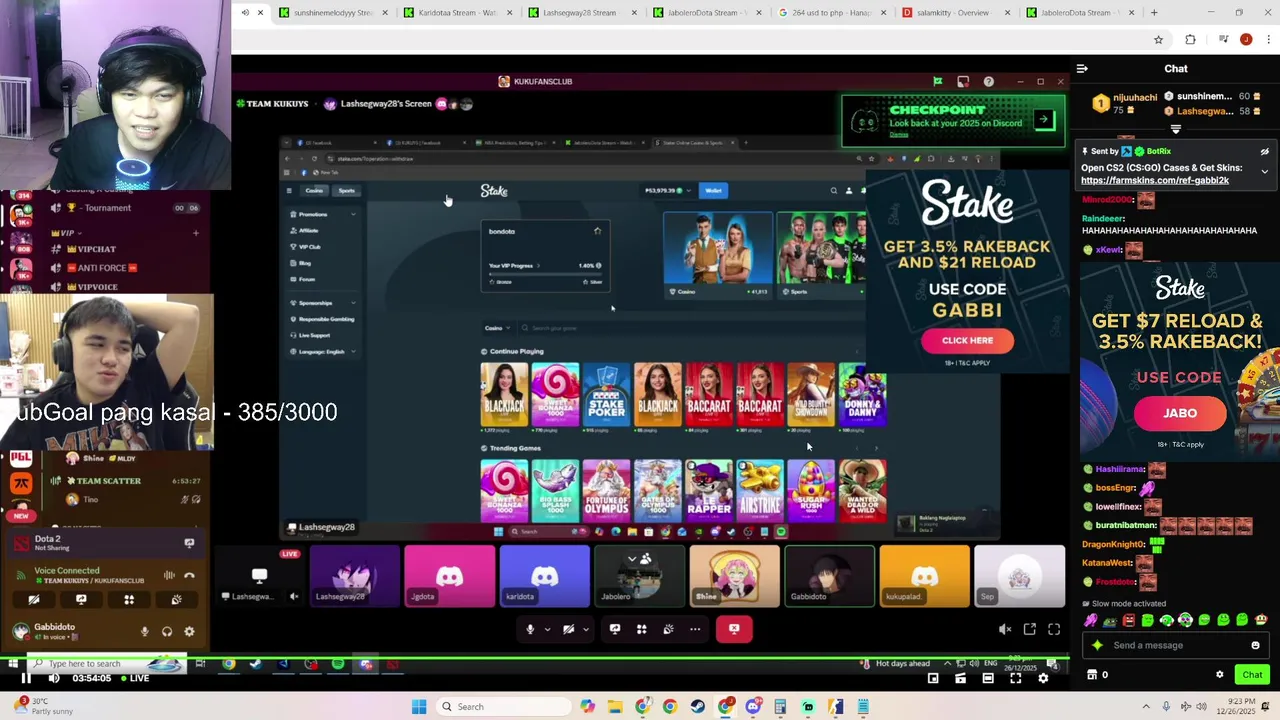Open the chat emoji picker

[1256, 645]
